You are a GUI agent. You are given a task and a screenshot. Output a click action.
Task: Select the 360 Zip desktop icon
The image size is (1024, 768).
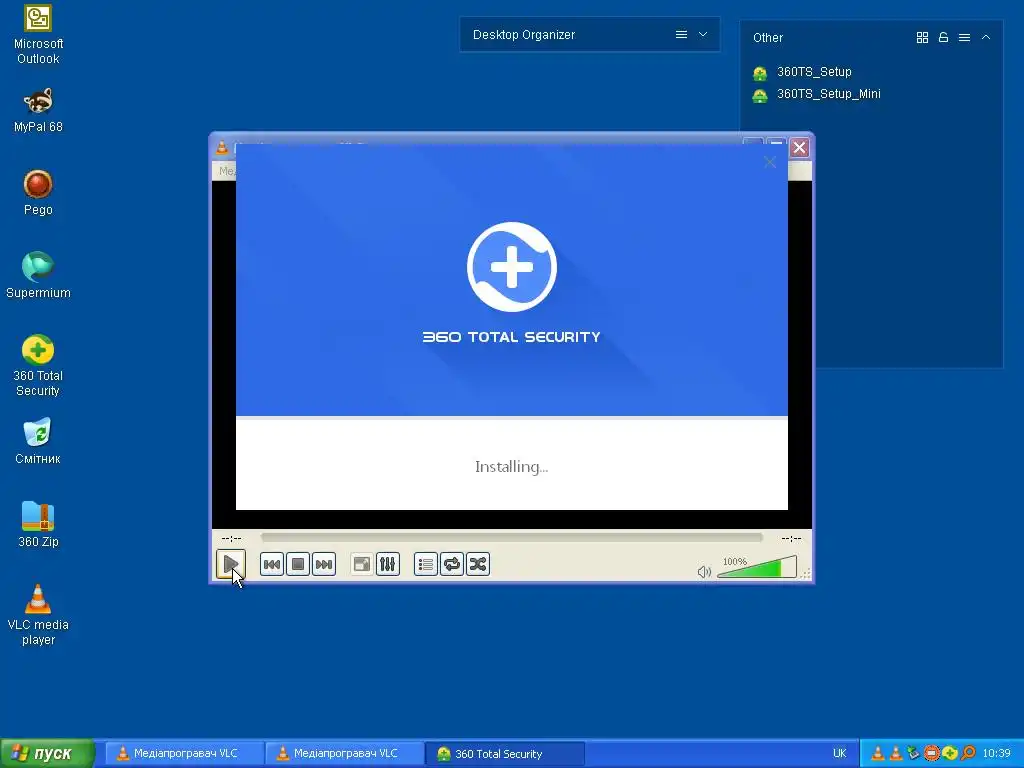click(38, 524)
